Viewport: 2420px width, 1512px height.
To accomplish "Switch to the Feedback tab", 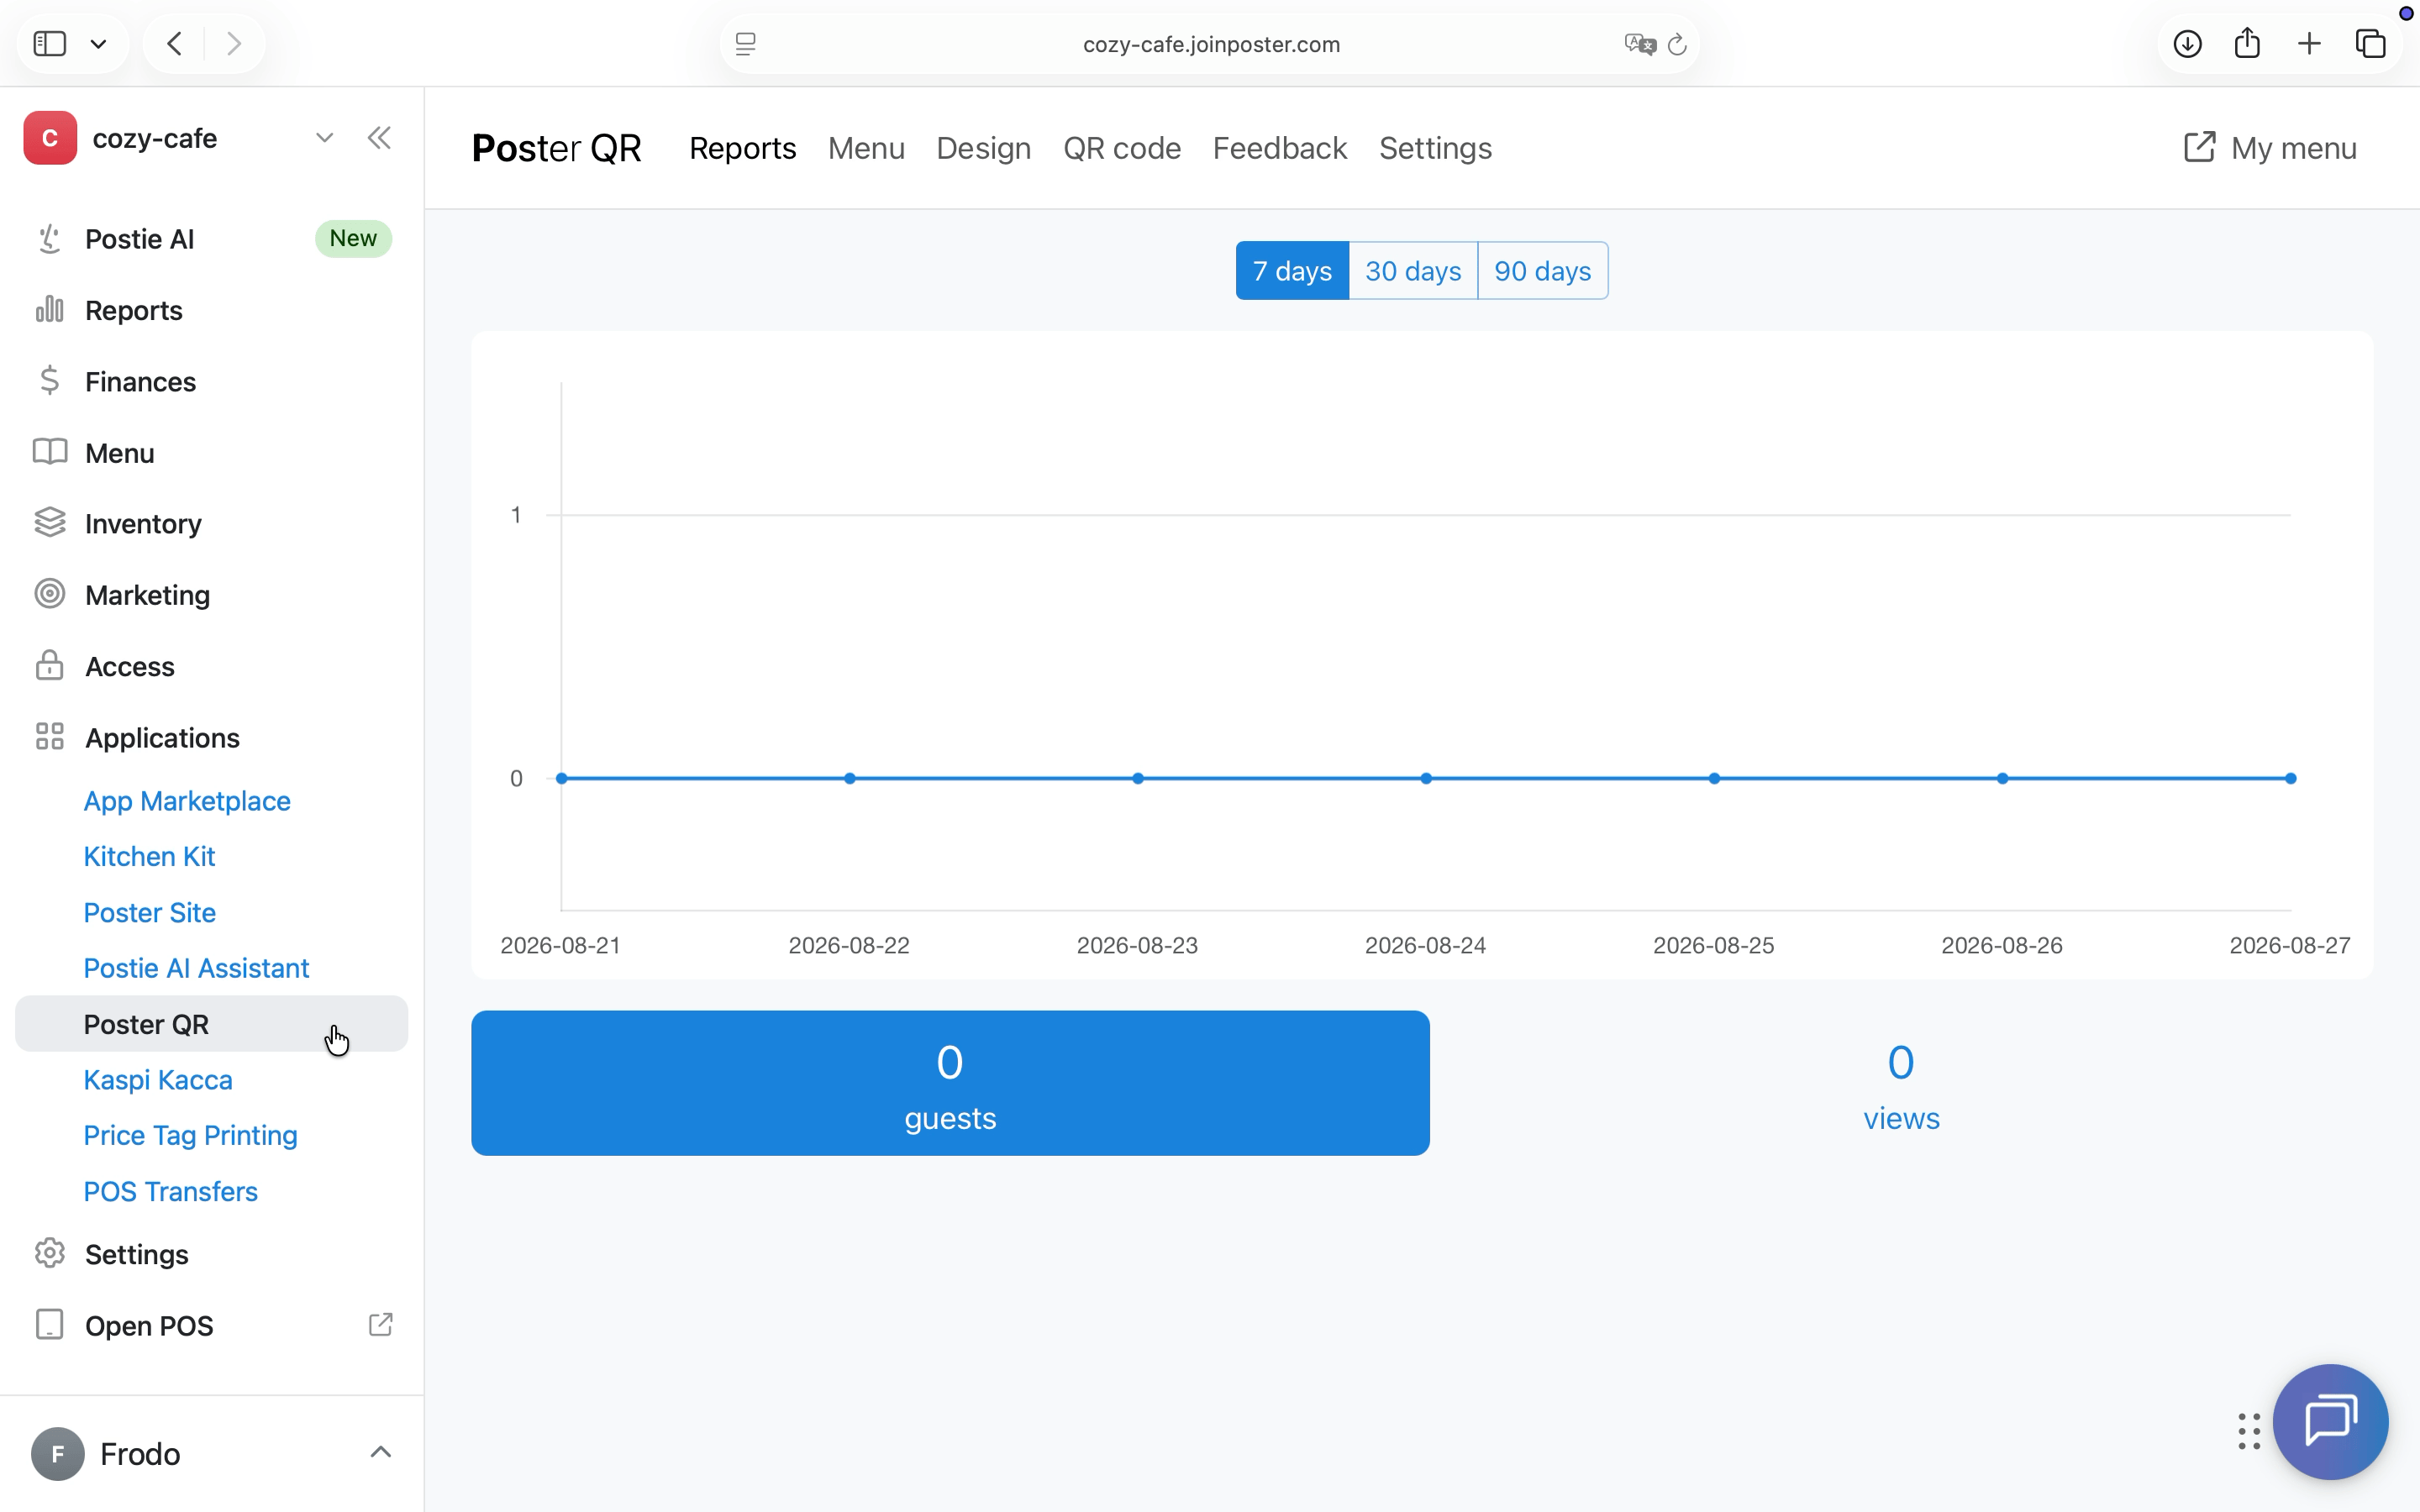I will point(1280,148).
